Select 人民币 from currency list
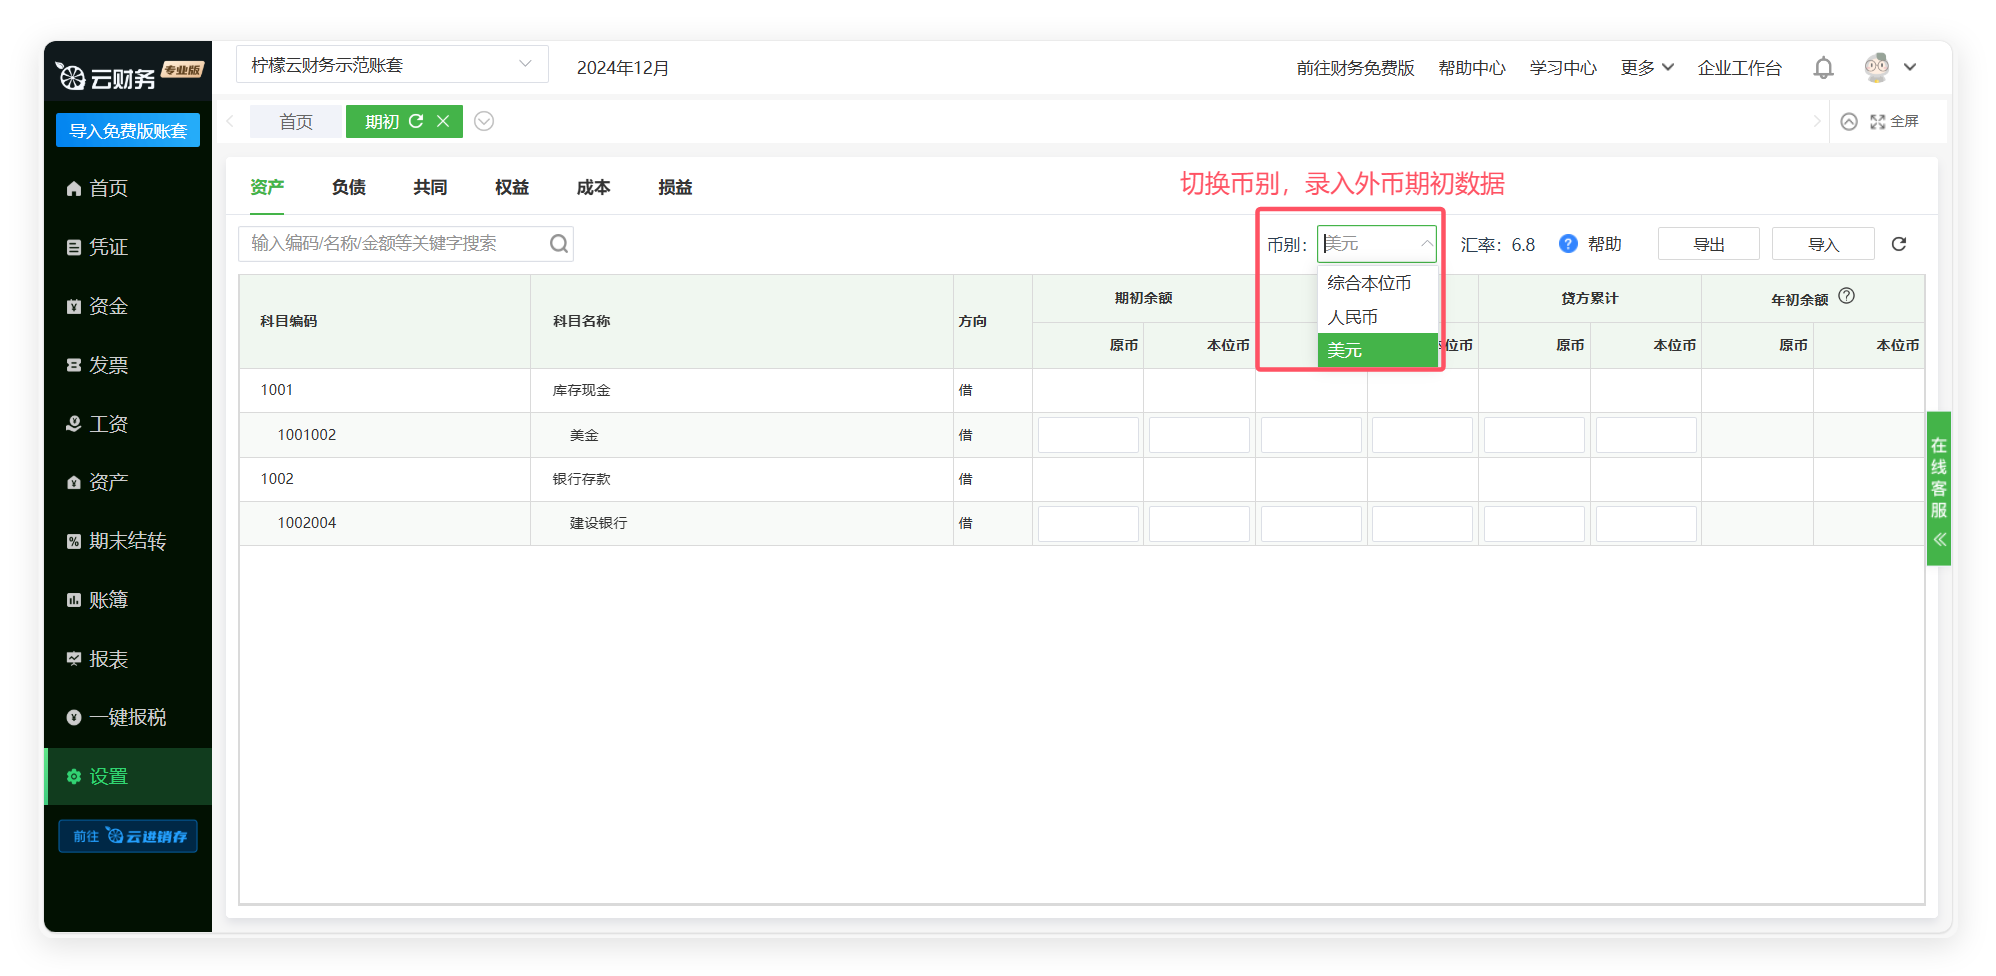Viewport: 1996px width, 976px height. (1353, 317)
